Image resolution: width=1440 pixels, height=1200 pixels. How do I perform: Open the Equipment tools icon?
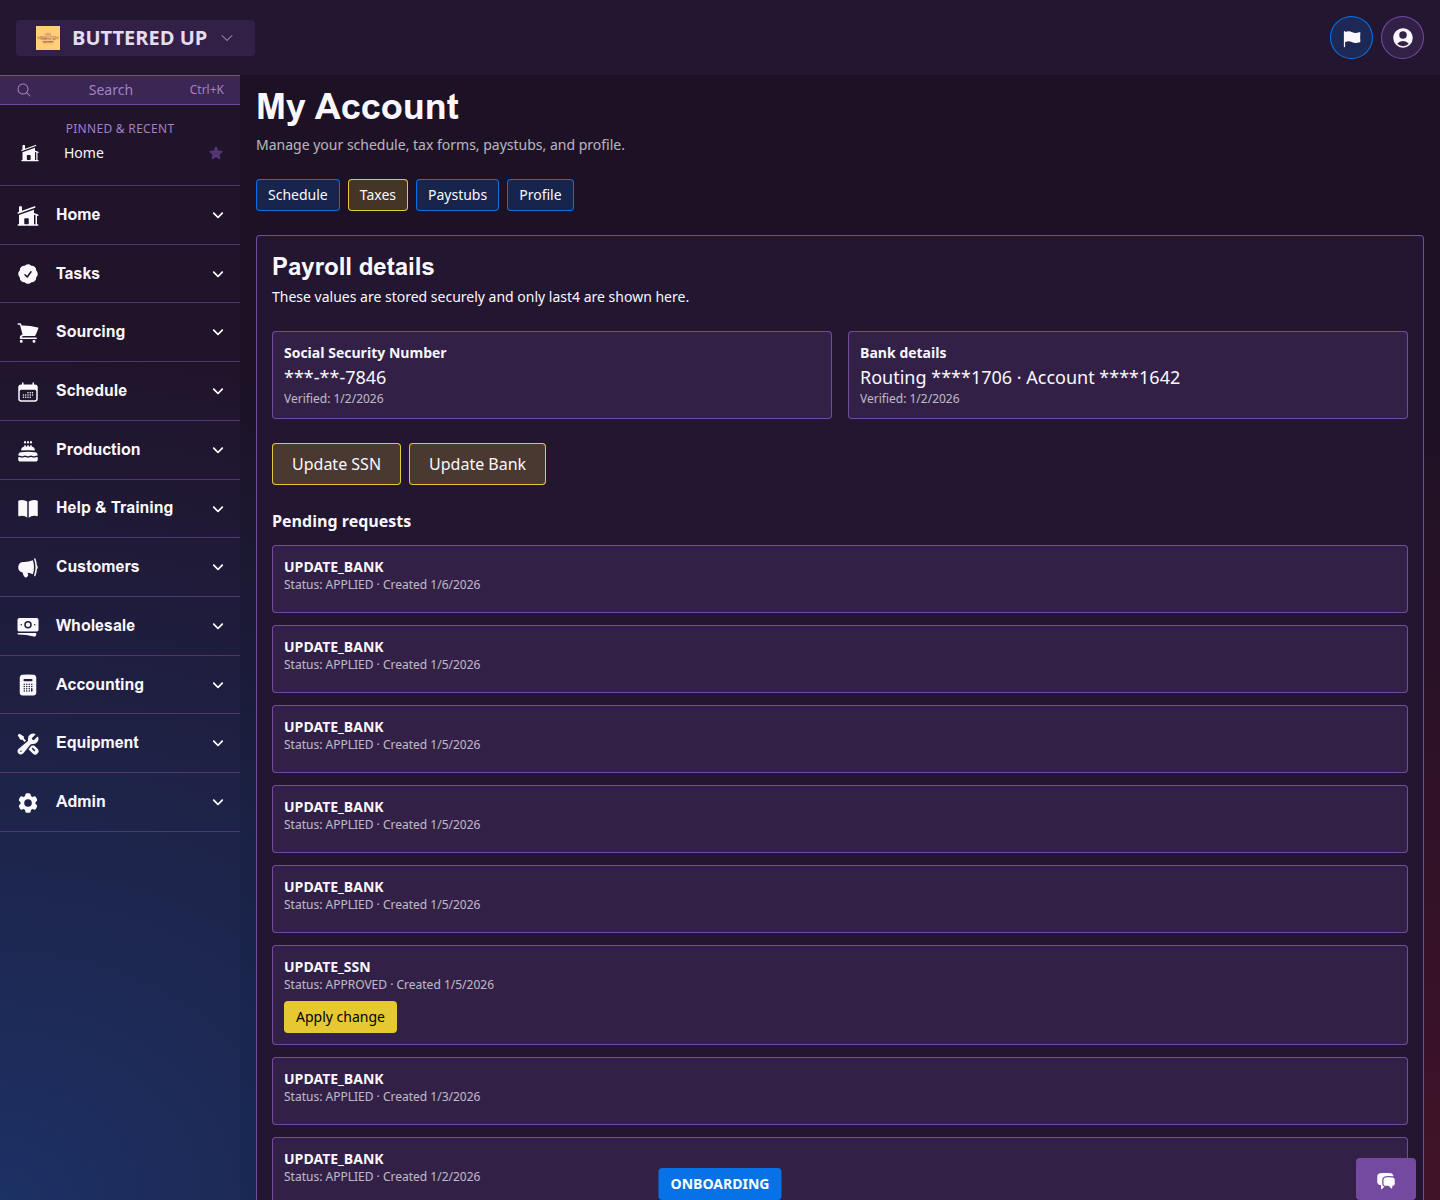coord(27,743)
